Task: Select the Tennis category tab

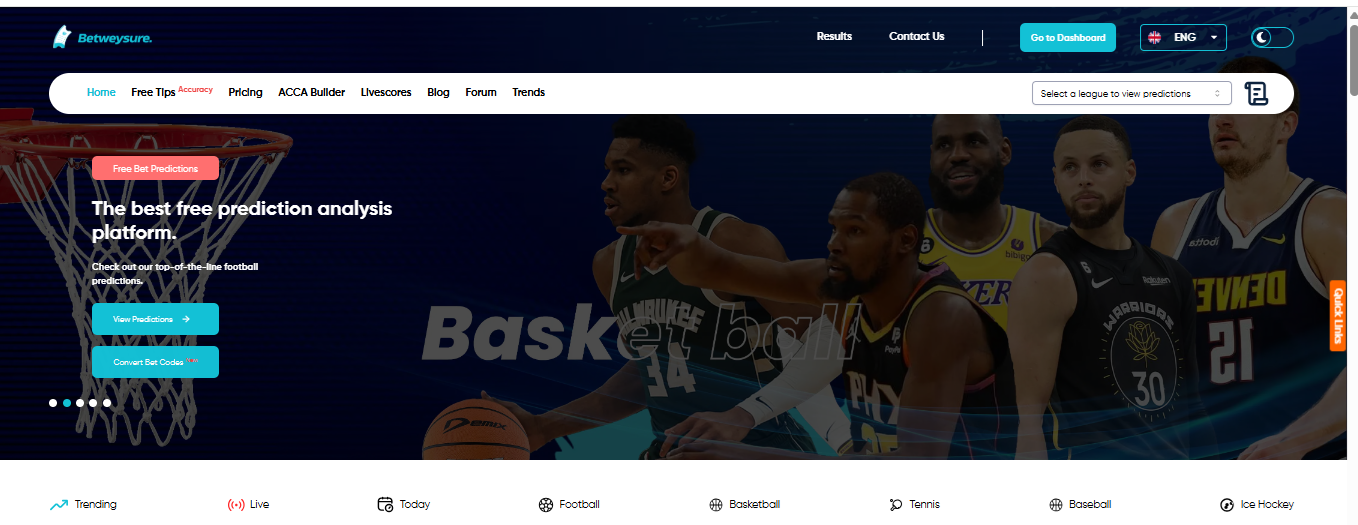Action: (x=915, y=505)
